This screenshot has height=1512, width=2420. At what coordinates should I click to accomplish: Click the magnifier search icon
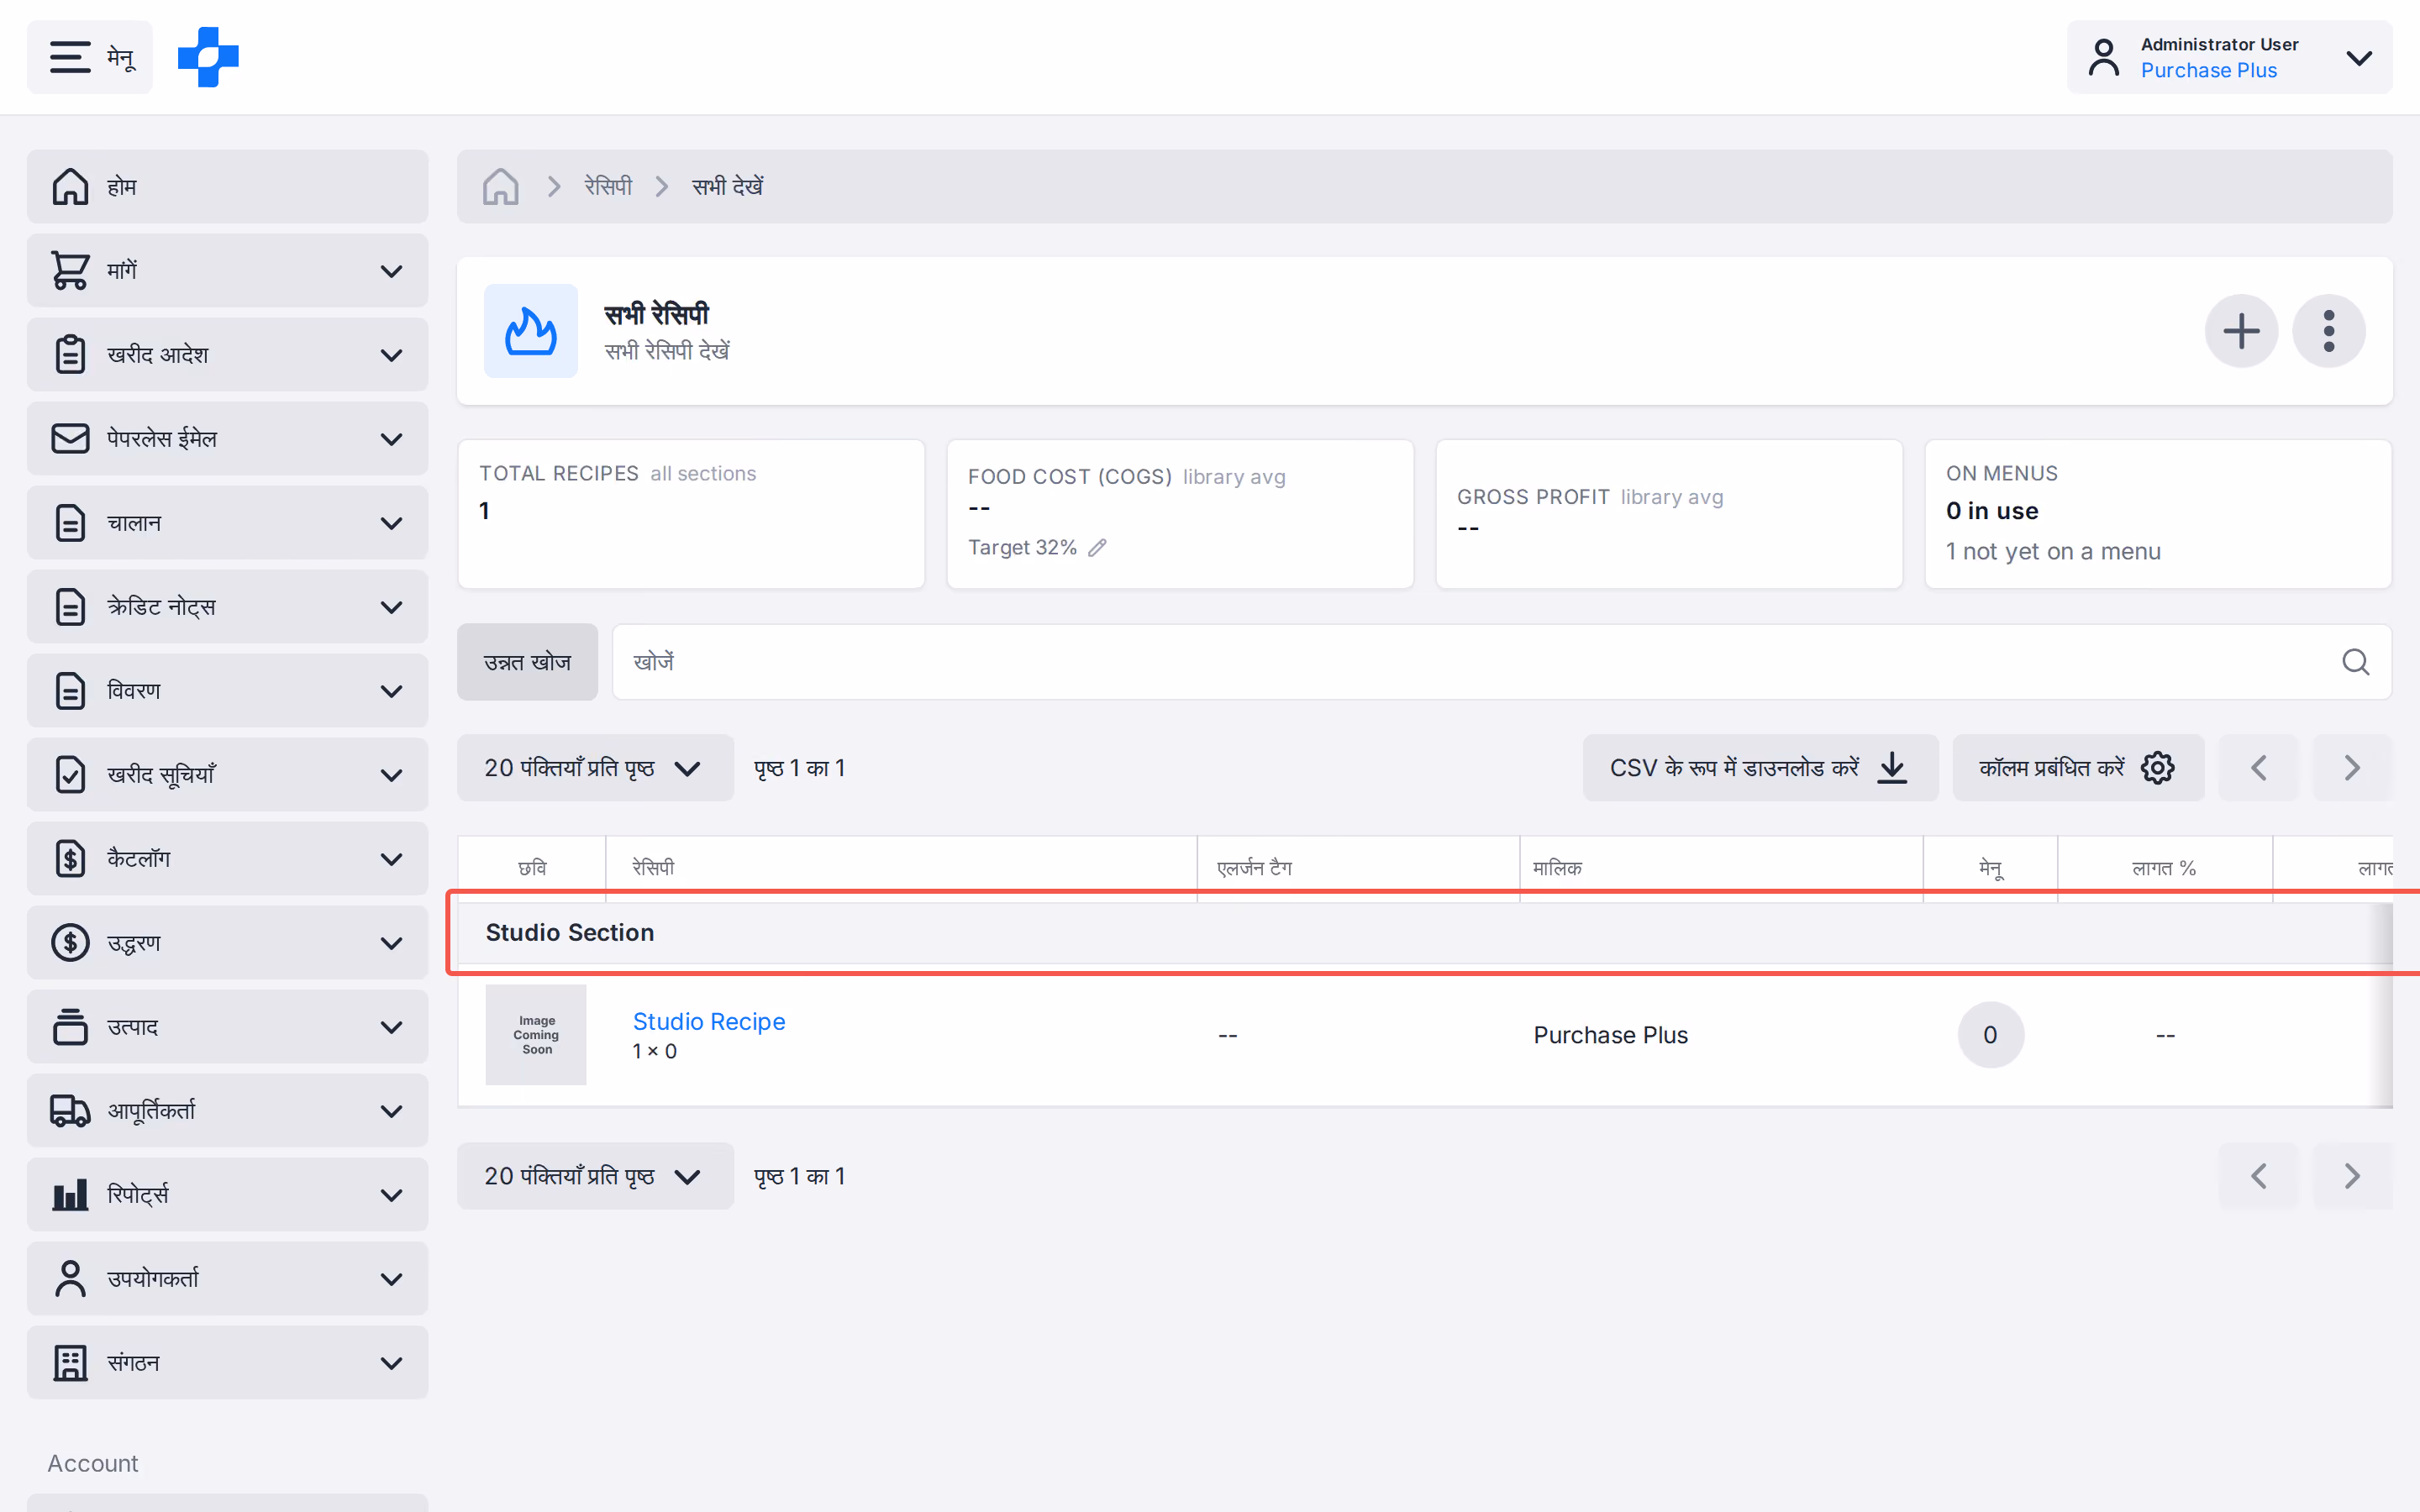(x=2355, y=662)
